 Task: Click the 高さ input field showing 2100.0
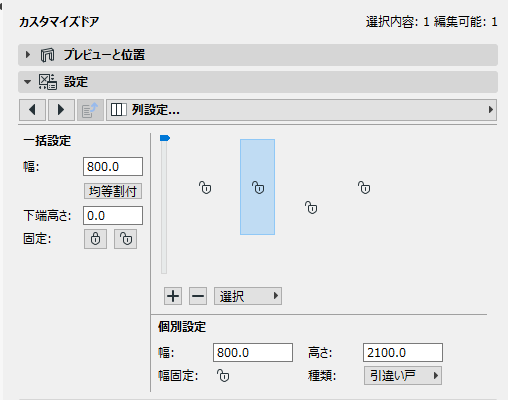403,353
